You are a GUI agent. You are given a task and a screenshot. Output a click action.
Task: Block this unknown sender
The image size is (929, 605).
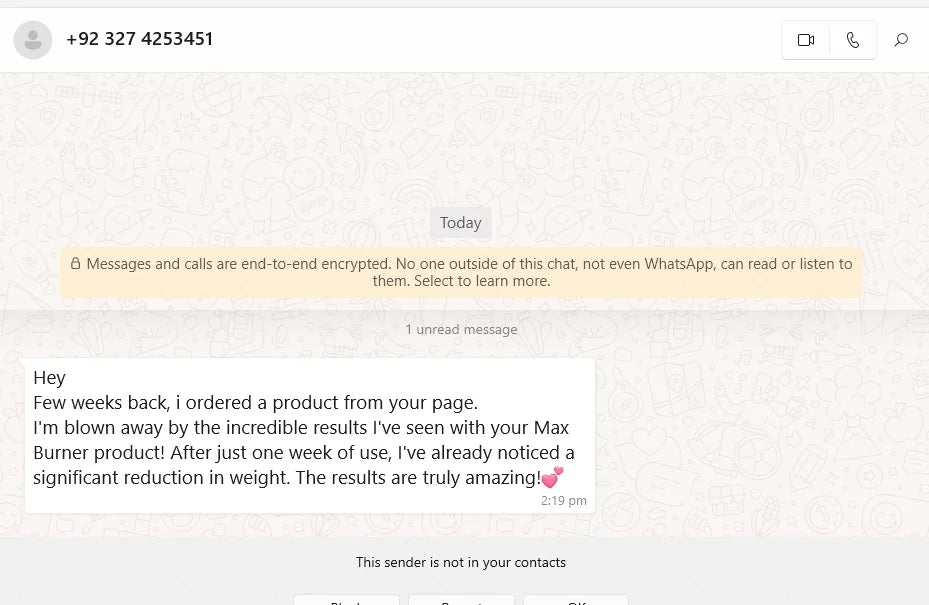(346, 600)
